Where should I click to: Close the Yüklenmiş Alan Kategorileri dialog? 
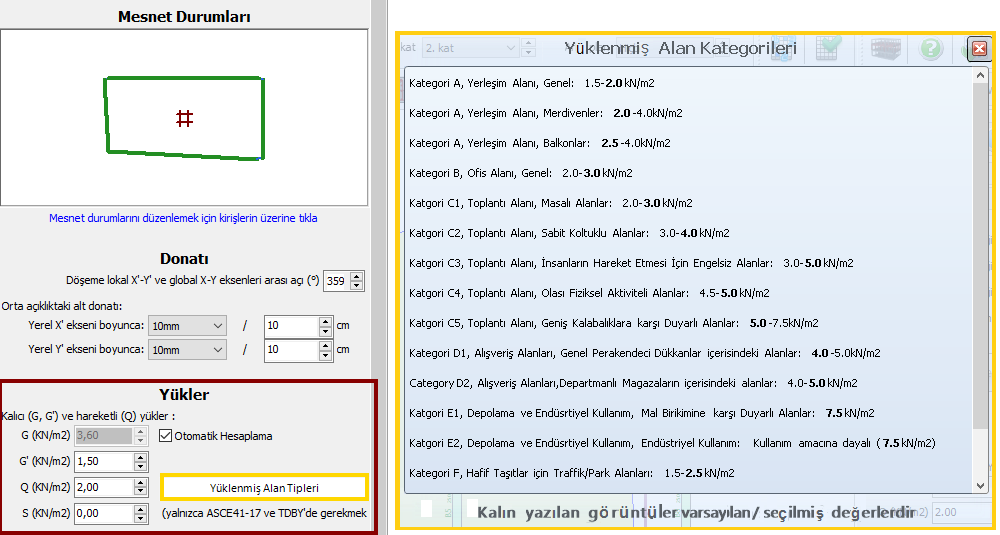coord(979,48)
